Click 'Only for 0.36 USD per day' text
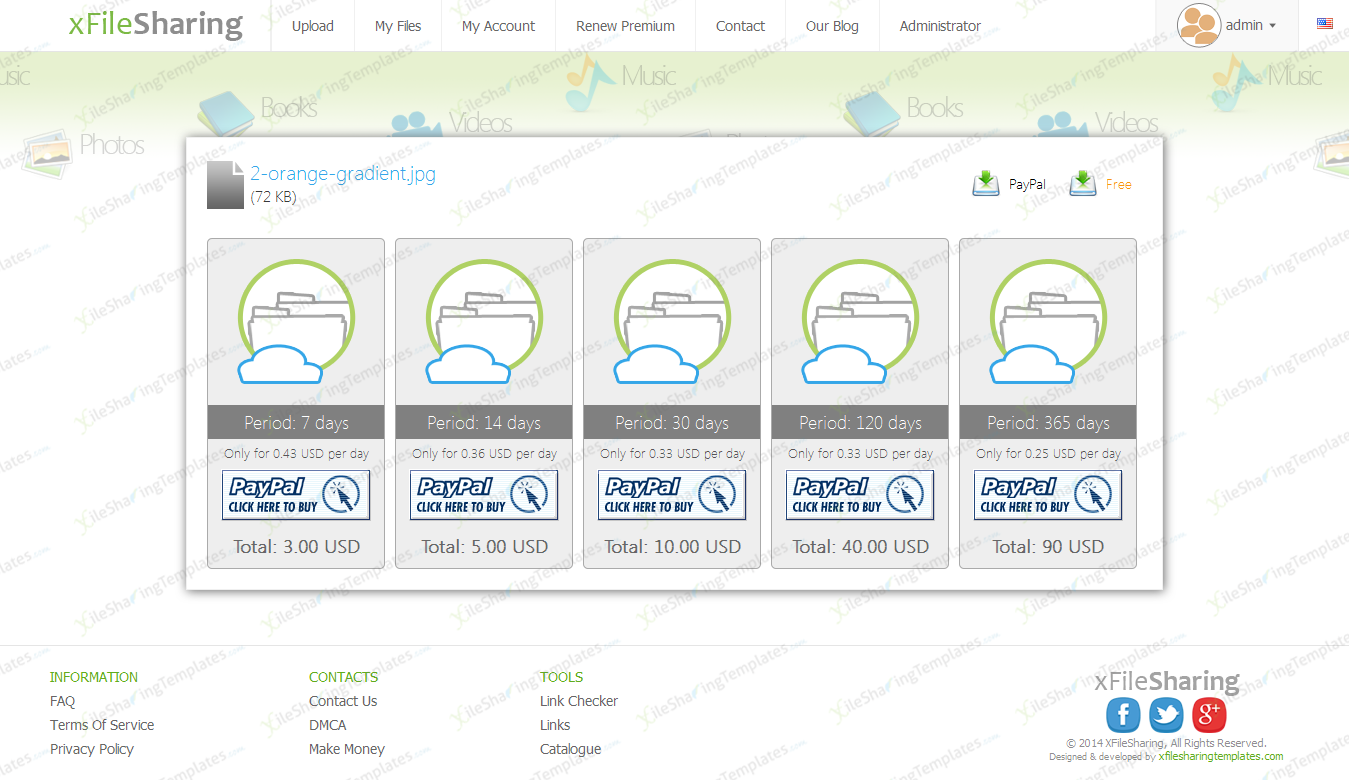The width and height of the screenshot is (1349, 780). coord(484,454)
